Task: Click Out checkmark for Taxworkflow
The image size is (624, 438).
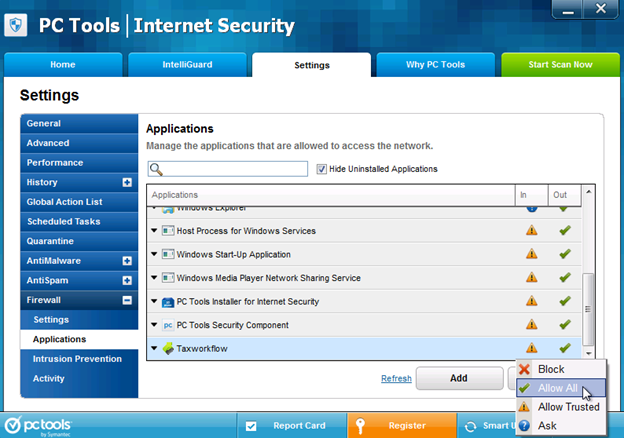Action: coord(565,348)
